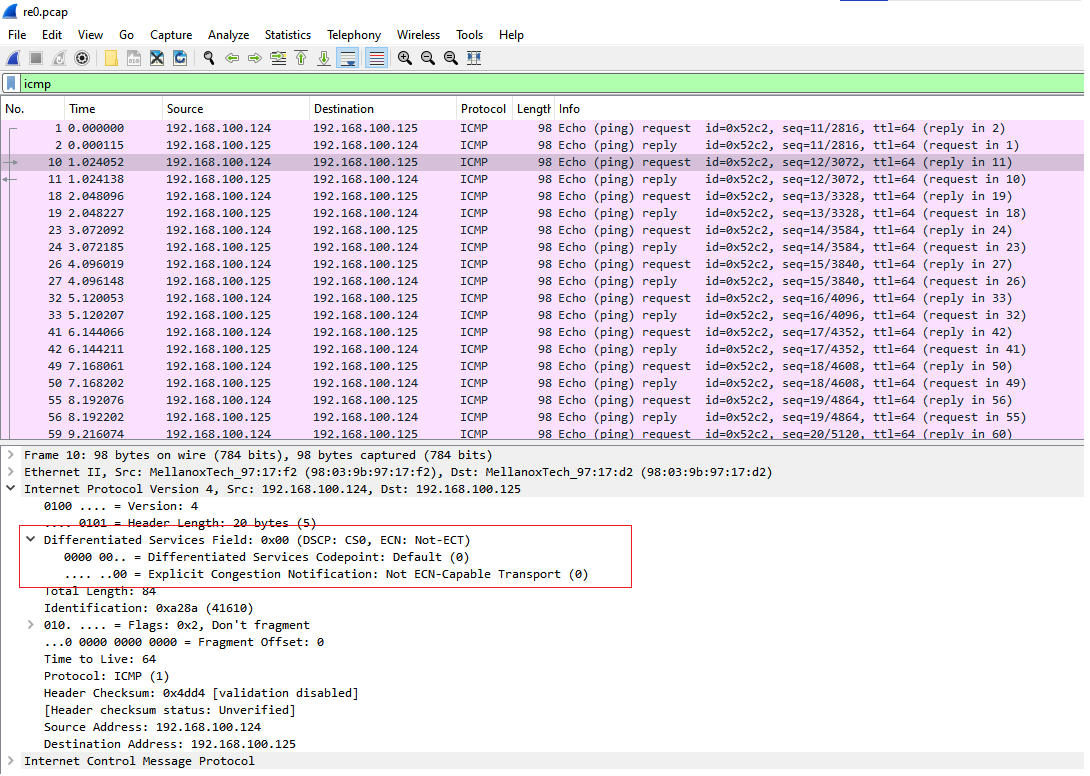1090x776 pixels.
Task: Close the current capture file icon
Action: point(157,58)
